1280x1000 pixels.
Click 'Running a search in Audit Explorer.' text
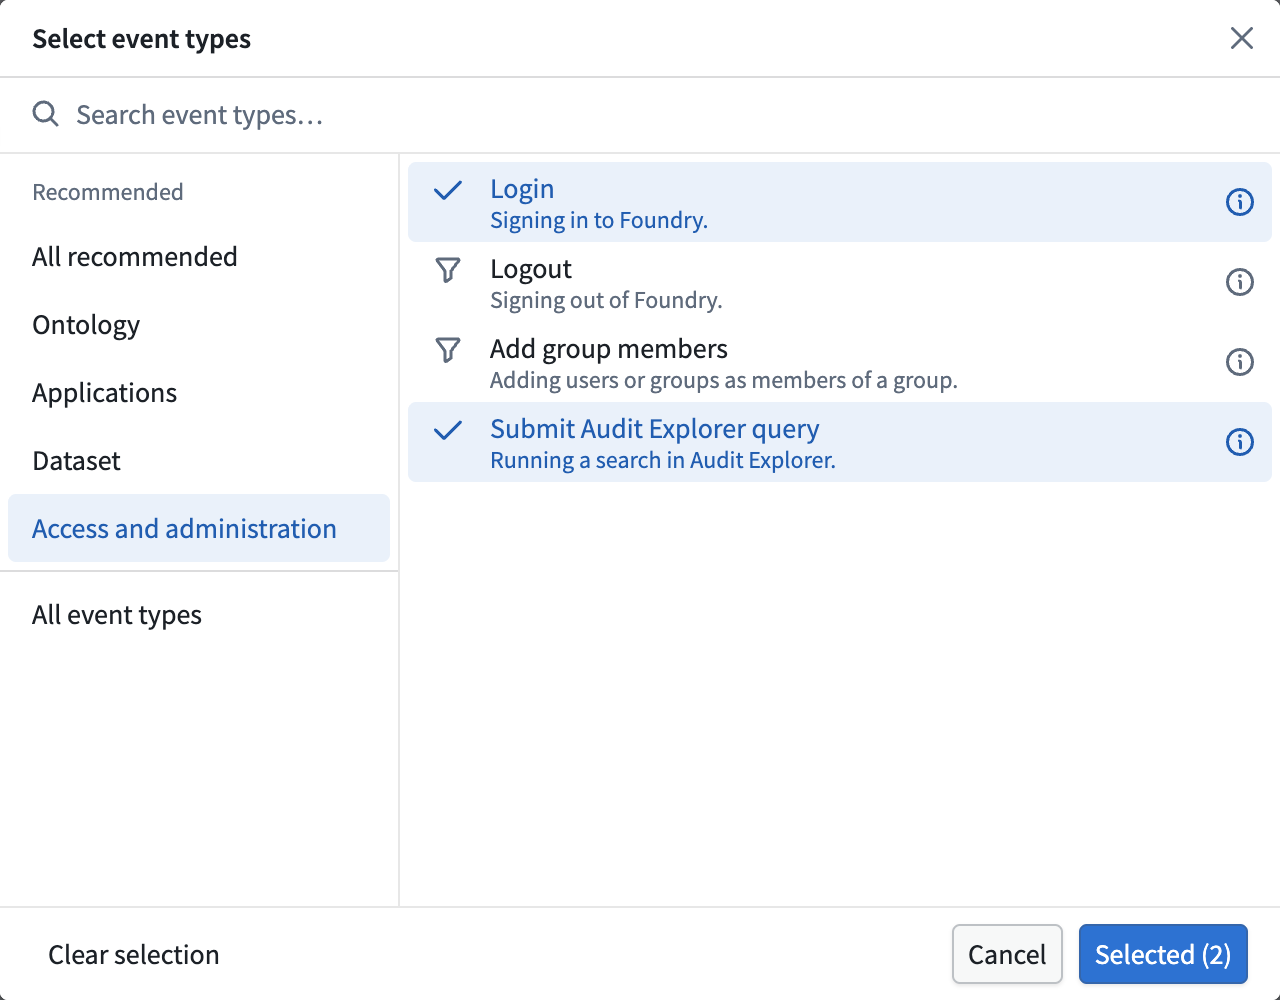click(x=663, y=460)
